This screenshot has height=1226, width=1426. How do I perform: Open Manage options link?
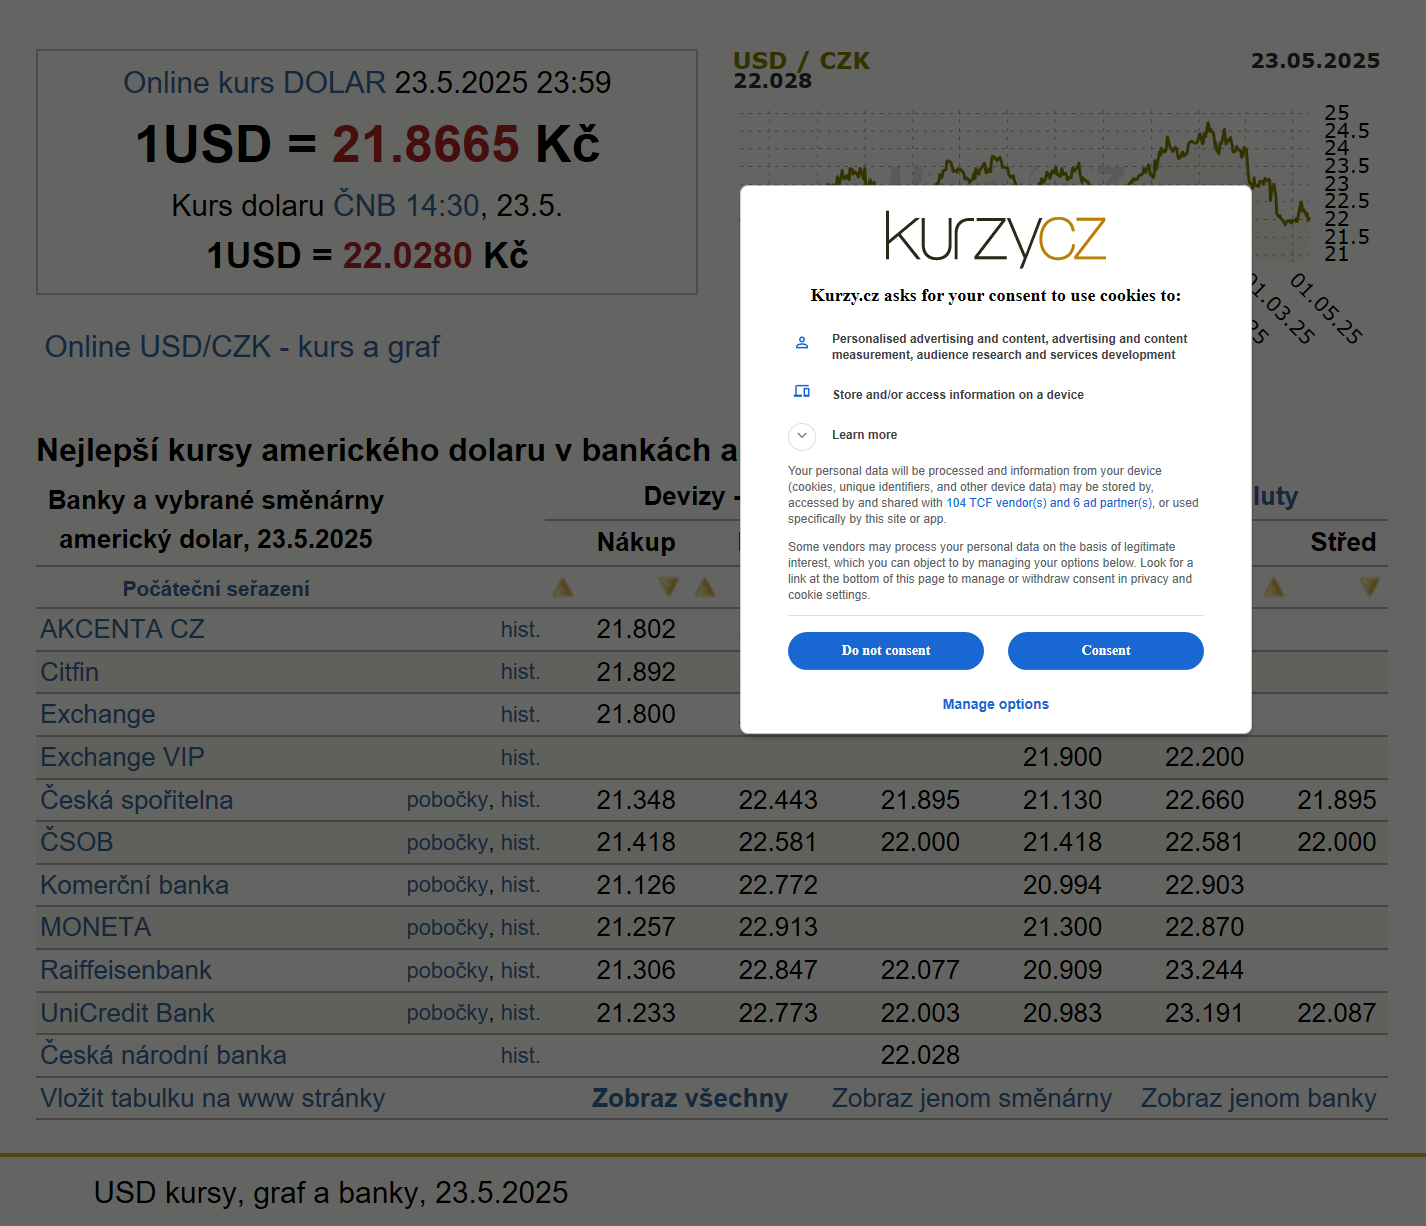coord(996,704)
